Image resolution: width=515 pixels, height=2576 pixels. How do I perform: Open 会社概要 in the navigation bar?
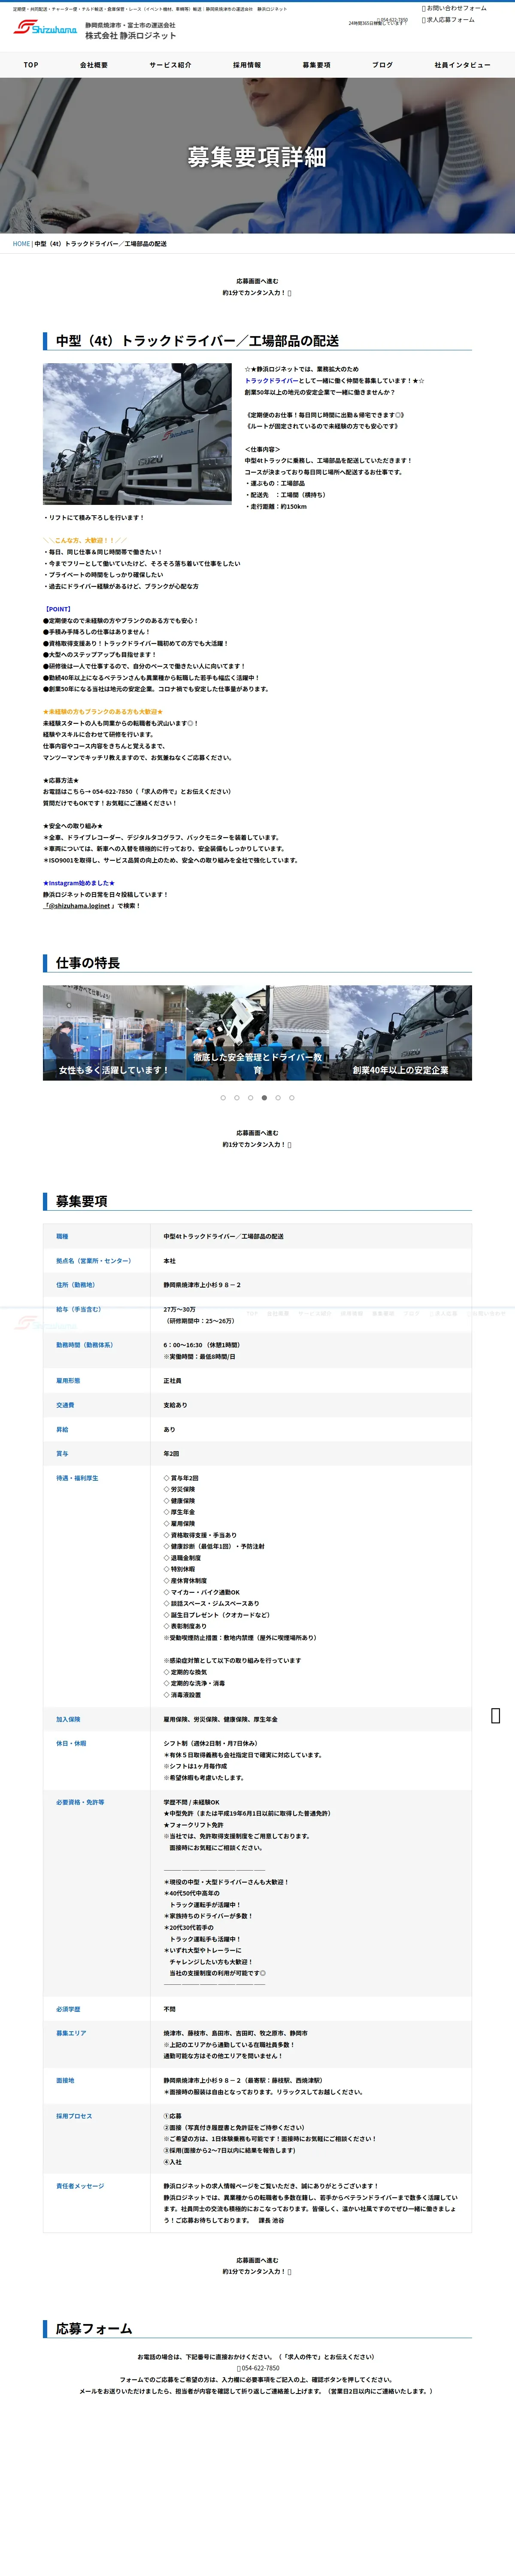[94, 65]
